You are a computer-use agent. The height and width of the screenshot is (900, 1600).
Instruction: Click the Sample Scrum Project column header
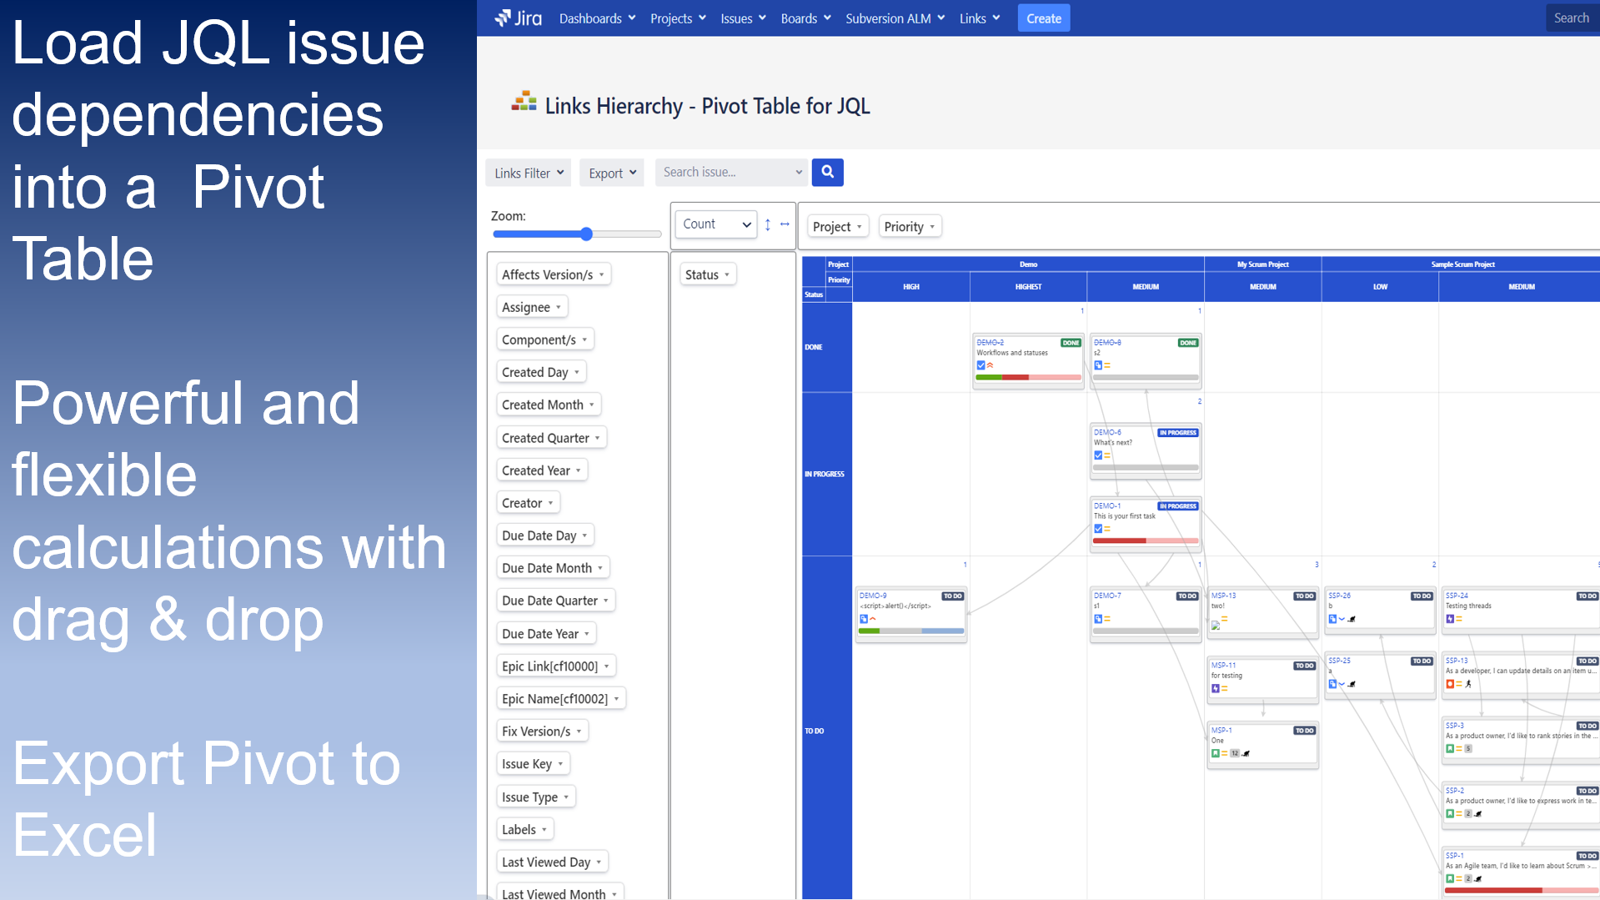point(1462,264)
